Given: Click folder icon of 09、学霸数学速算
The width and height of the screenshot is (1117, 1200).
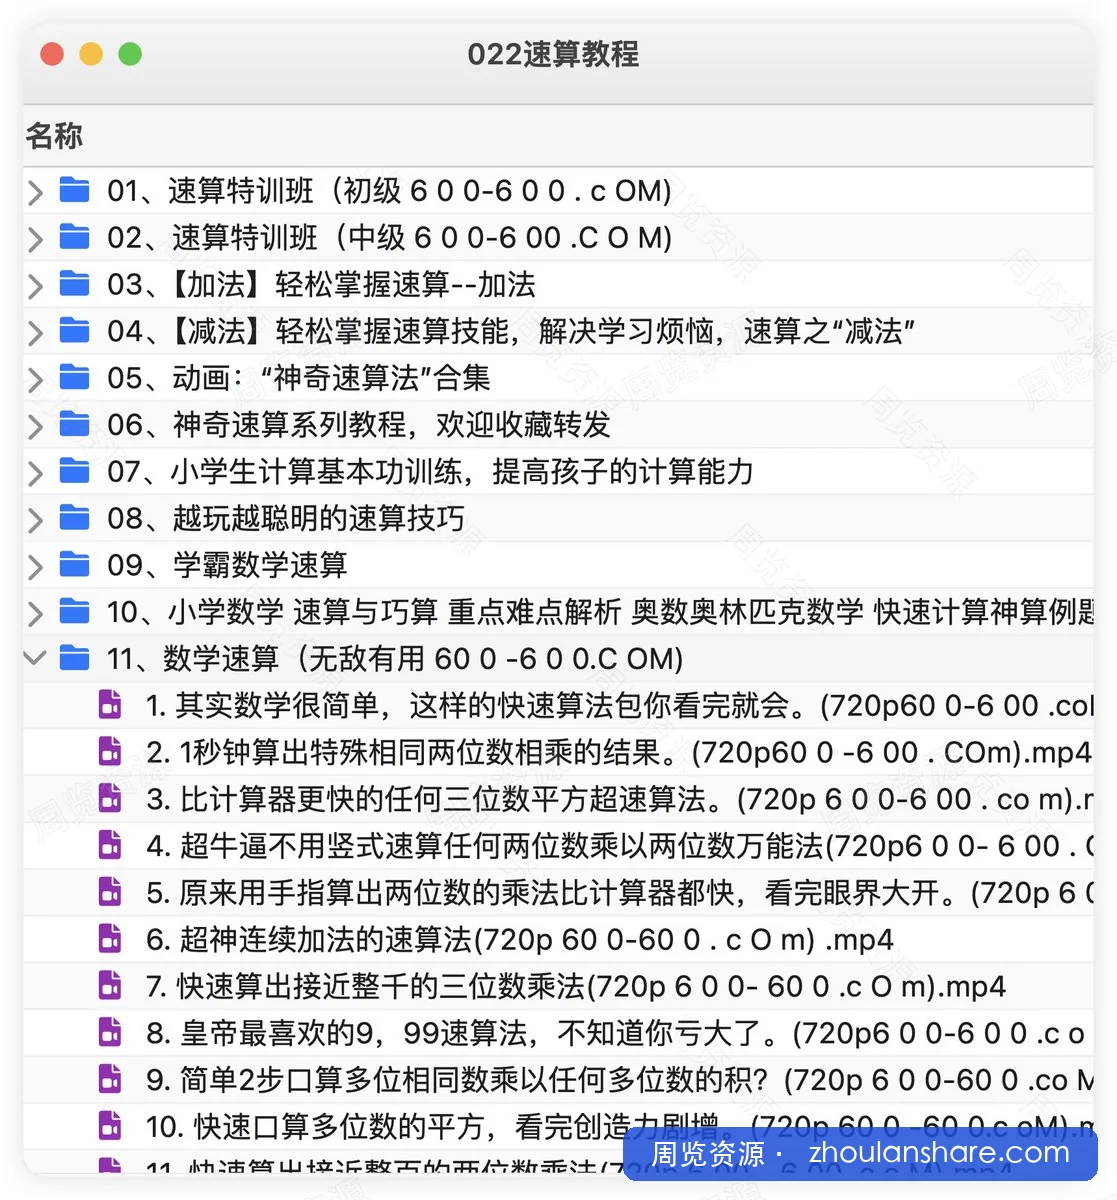Looking at the screenshot, I should pyautogui.click(x=75, y=564).
